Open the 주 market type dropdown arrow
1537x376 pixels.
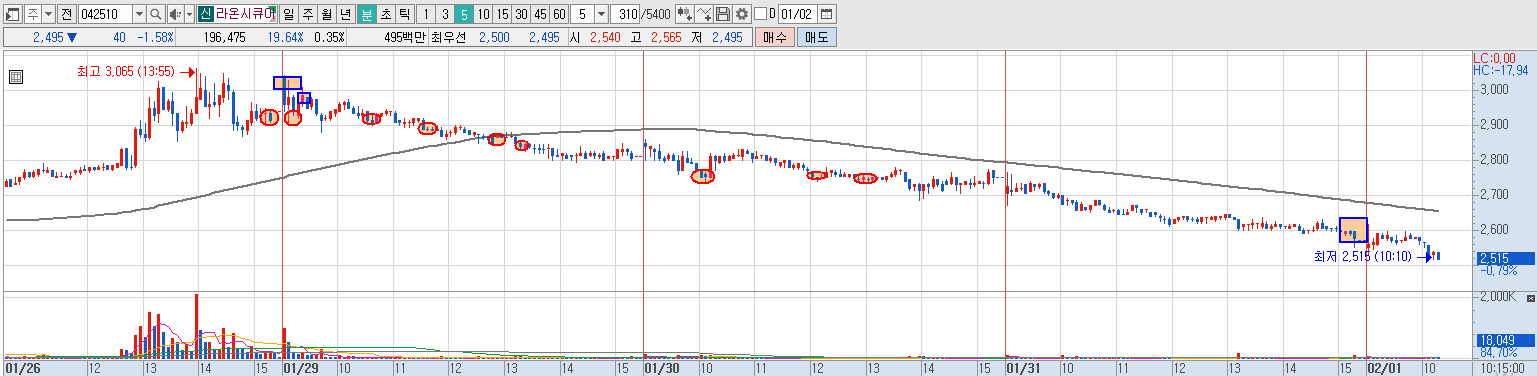pyautogui.click(x=48, y=15)
